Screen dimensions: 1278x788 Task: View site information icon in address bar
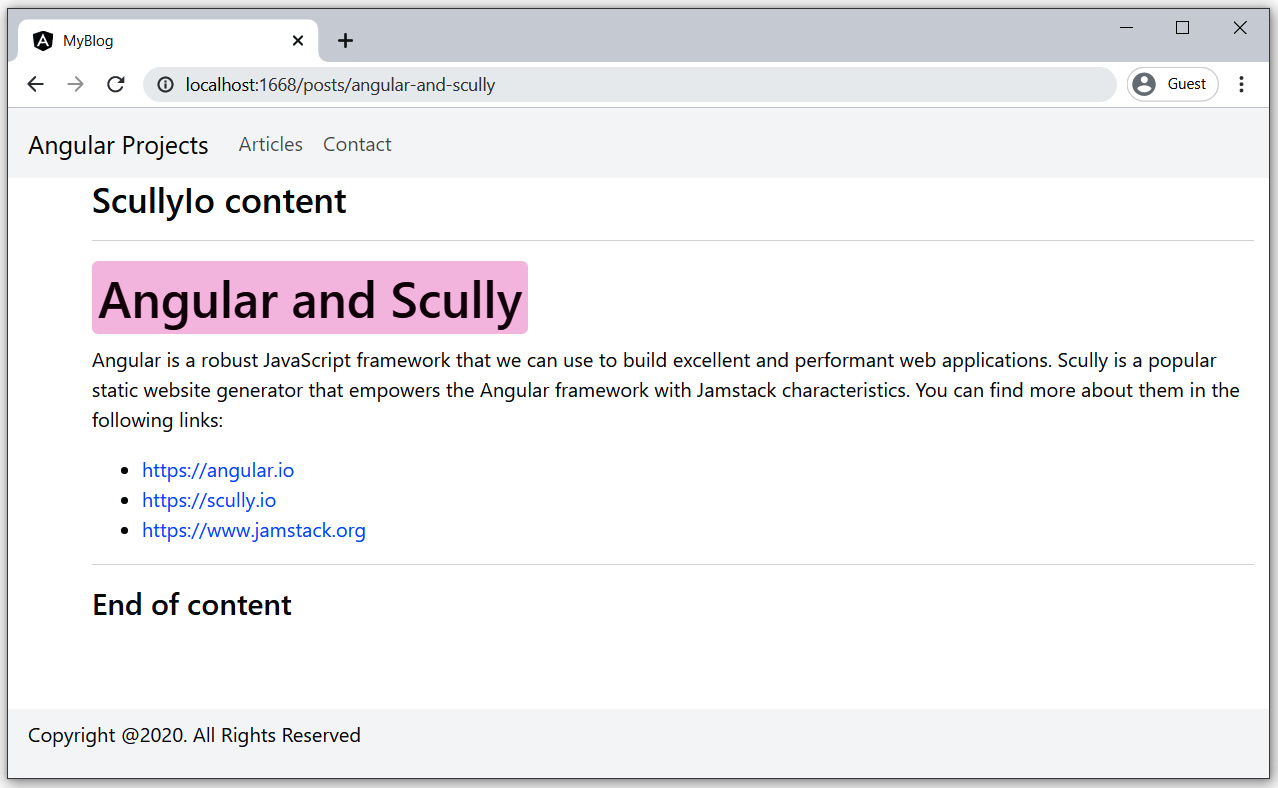tap(166, 85)
